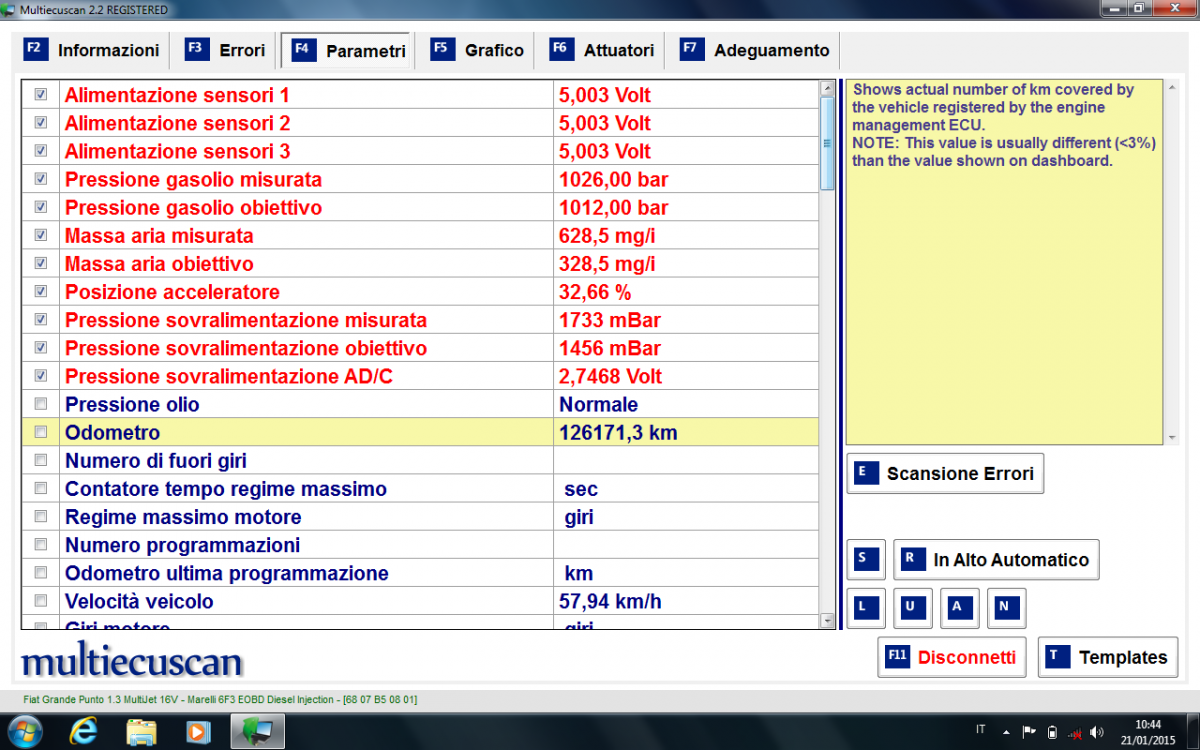Click the parameter list scrollbar thumb
Image resolution: width=1200 pixels, height=750 pixels.
[x=827, y=143]
